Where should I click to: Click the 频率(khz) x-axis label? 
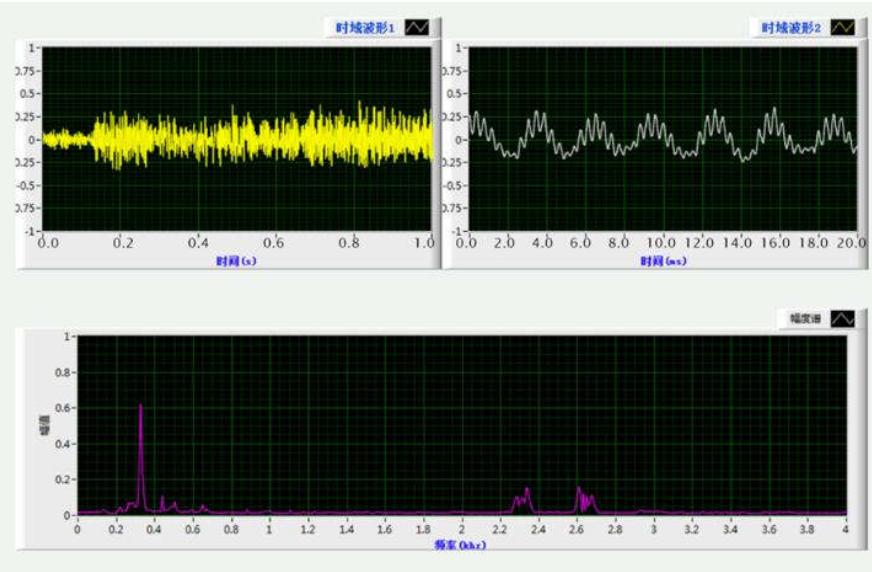460,545
